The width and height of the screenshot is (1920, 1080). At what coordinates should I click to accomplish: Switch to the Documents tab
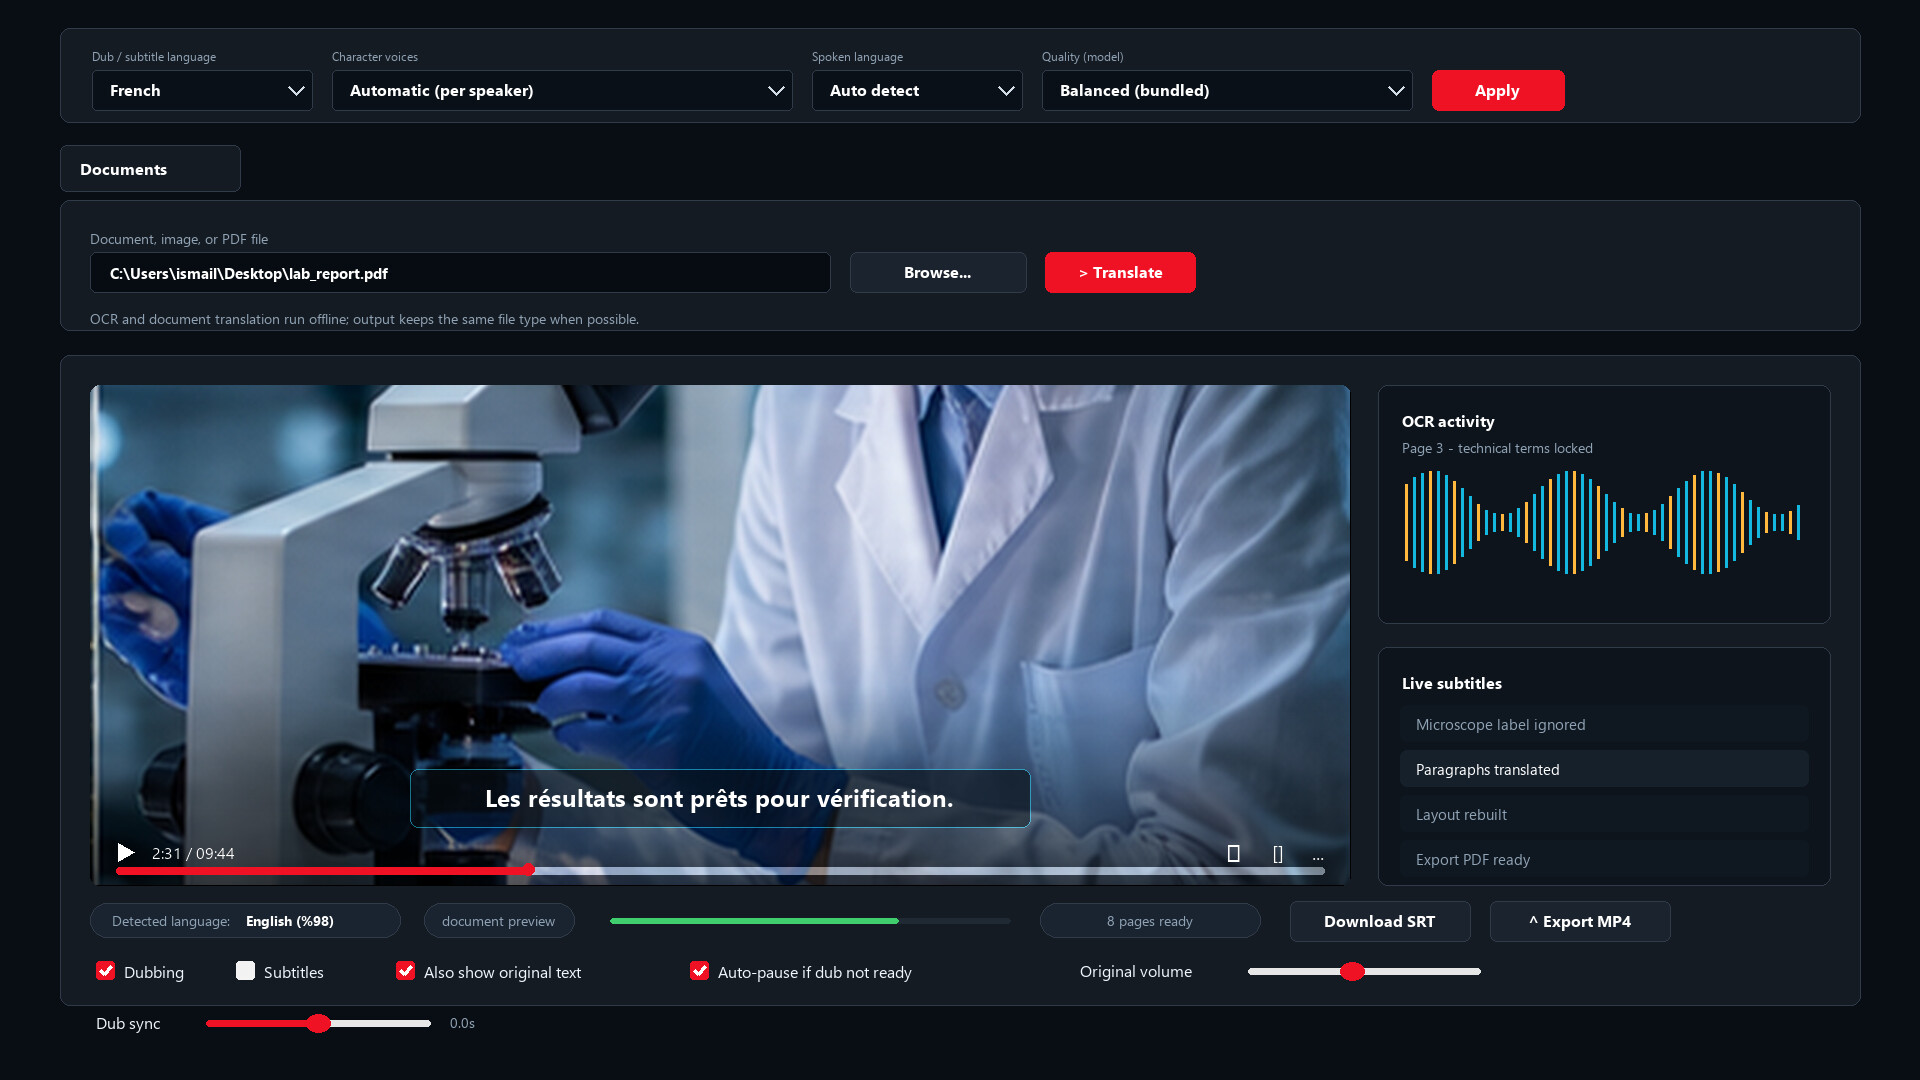[x=150, y=169]
